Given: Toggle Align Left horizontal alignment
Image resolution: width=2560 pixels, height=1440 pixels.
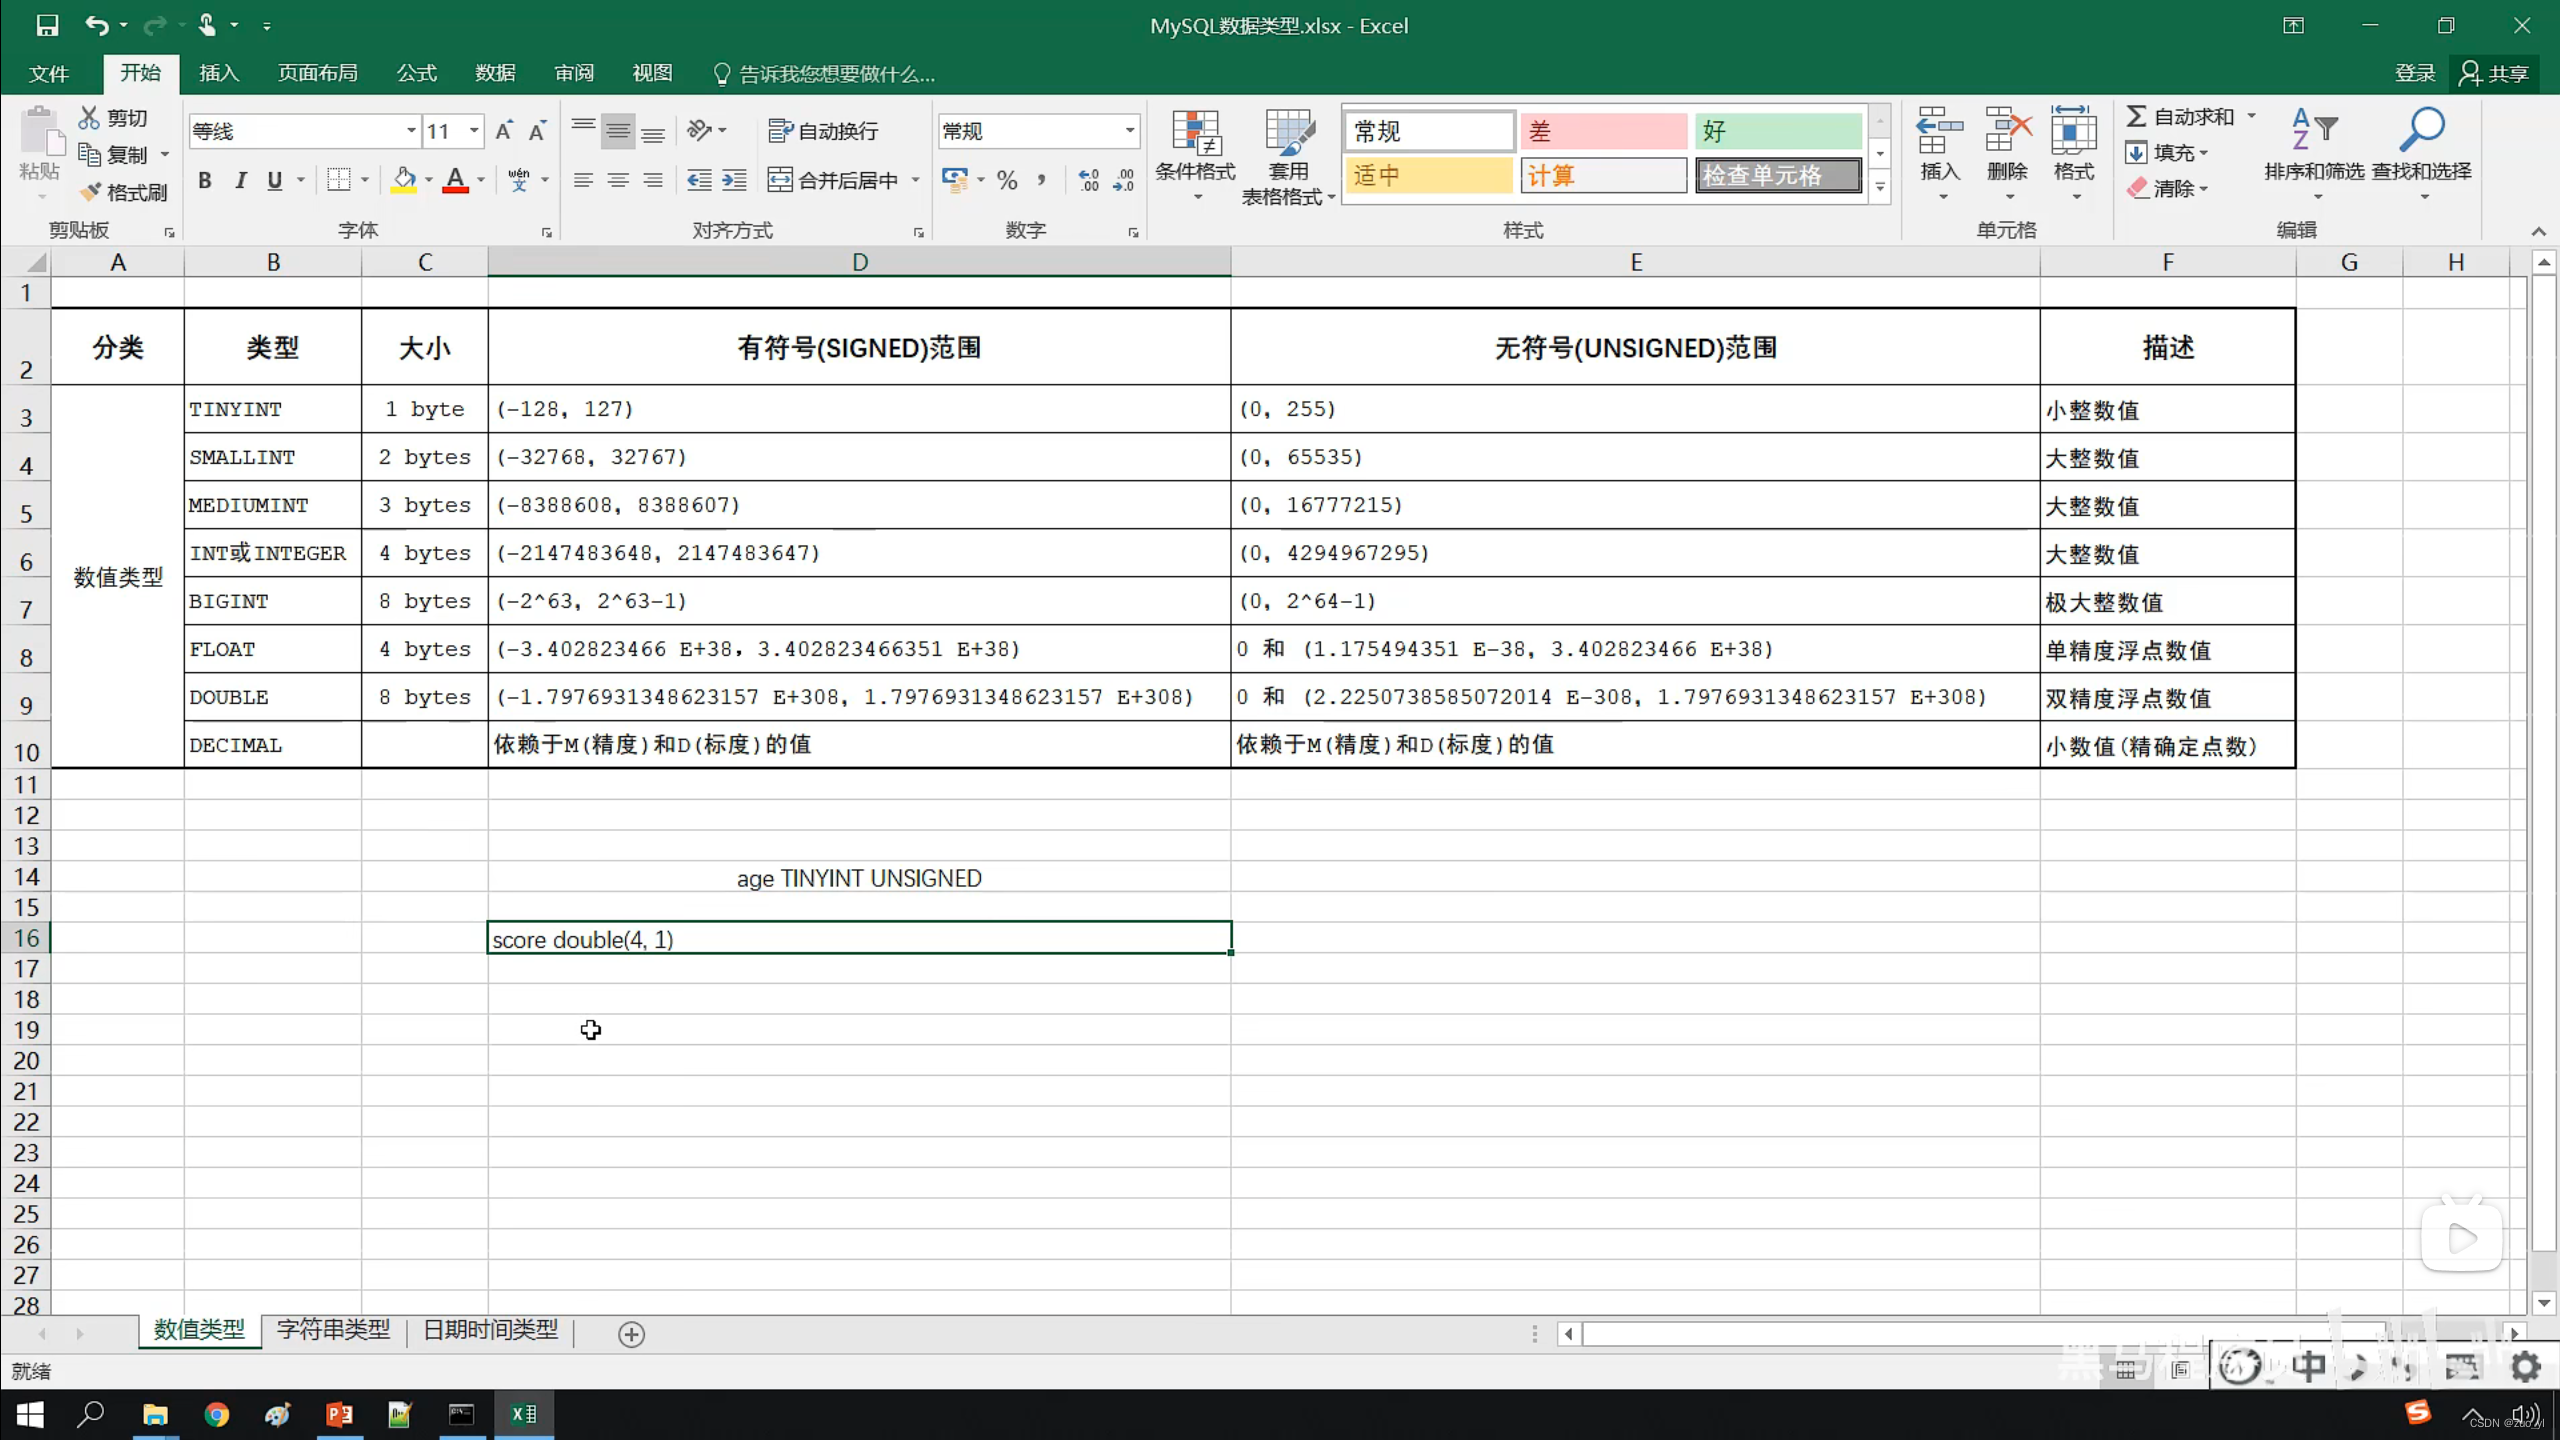Looking at the screenshot, I should 583,180.
